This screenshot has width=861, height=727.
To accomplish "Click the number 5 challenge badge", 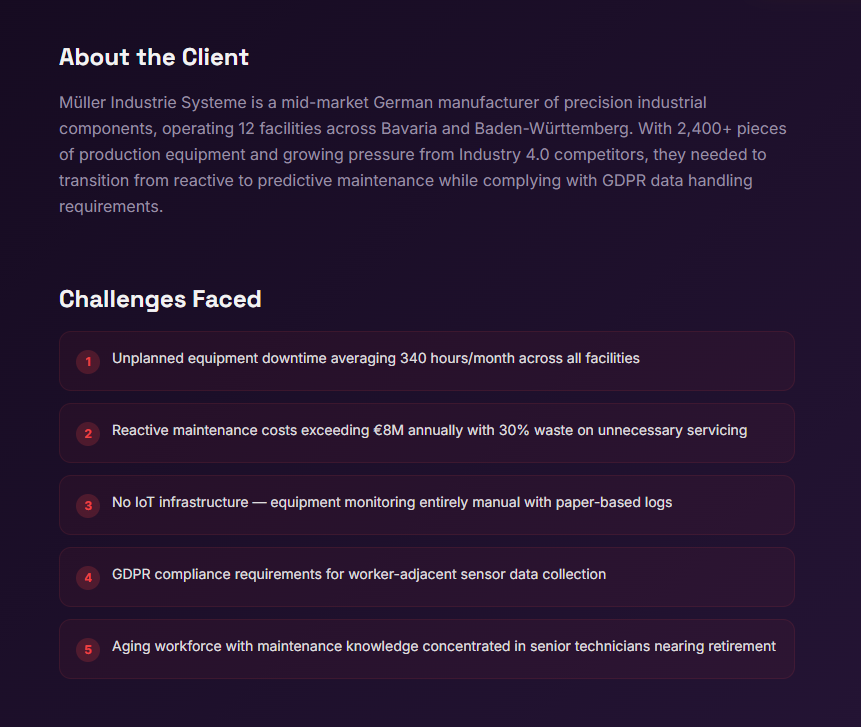I will click(88, 650).
